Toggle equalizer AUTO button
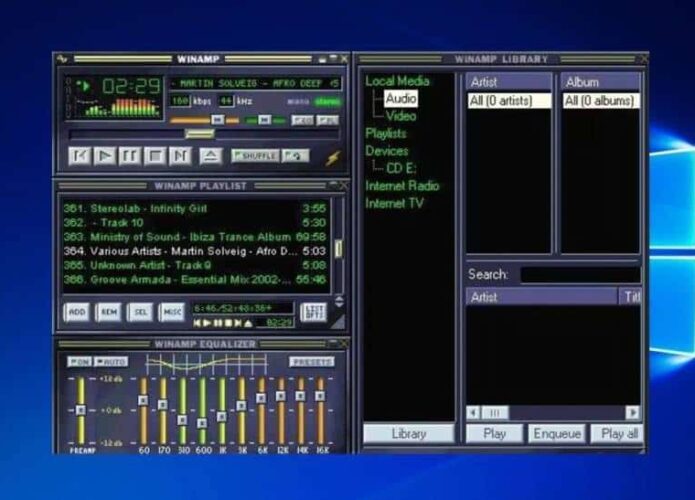Screen dimensions: 695x500 [x=111, y=362]
